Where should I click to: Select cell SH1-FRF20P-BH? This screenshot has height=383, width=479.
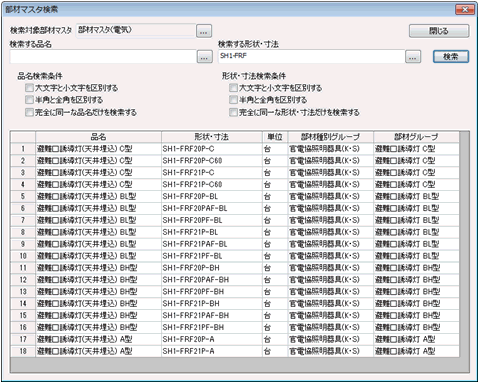pyautogui.click(x=212, y=268)
